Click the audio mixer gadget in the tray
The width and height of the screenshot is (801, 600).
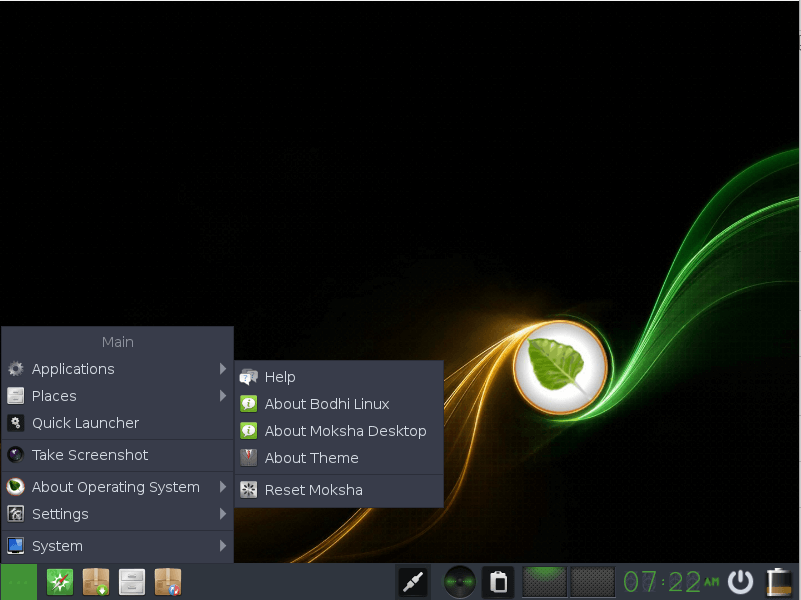coord(458,581)
